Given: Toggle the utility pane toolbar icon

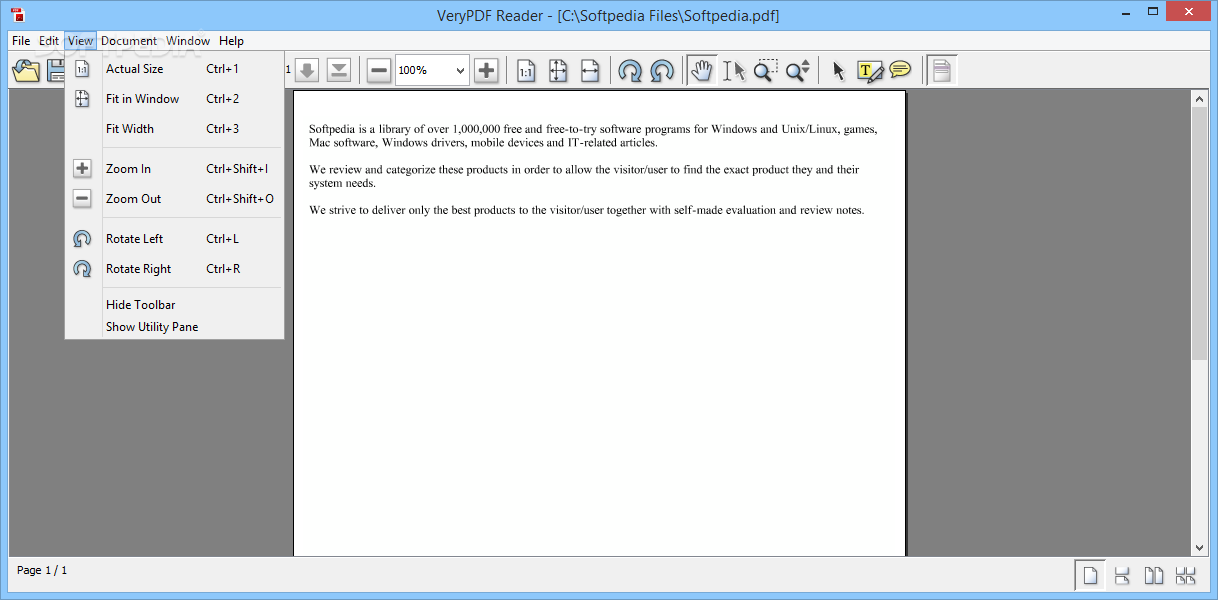Looking at the screenshot, I should tap(941, 70).
